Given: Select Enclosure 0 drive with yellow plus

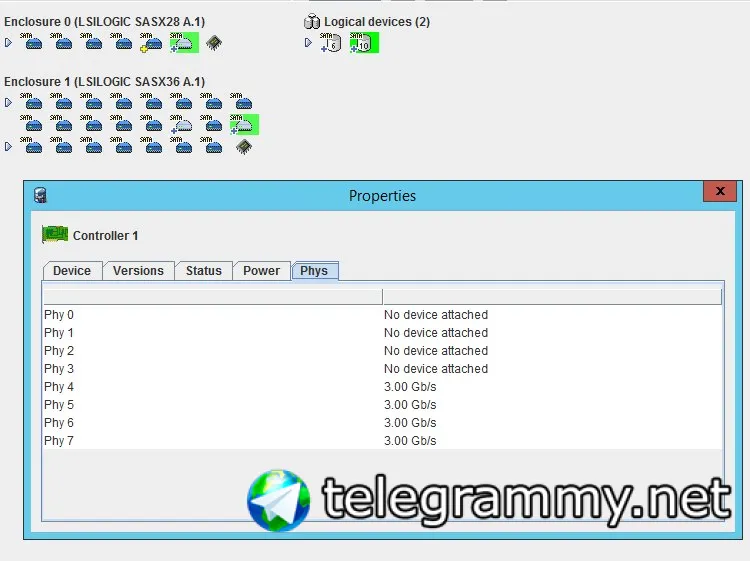Looking at the screenshot, I should [x=151, y=42].
